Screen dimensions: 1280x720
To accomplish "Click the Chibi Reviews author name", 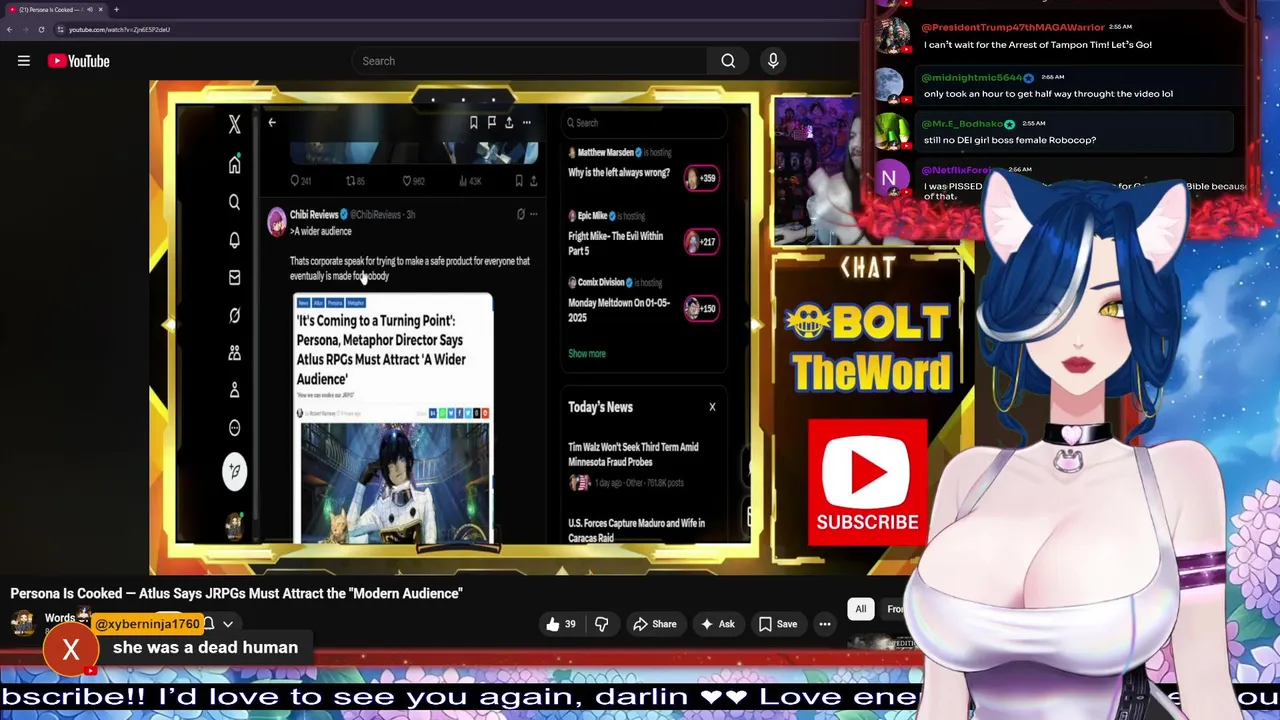I will [x=313, y=214].
